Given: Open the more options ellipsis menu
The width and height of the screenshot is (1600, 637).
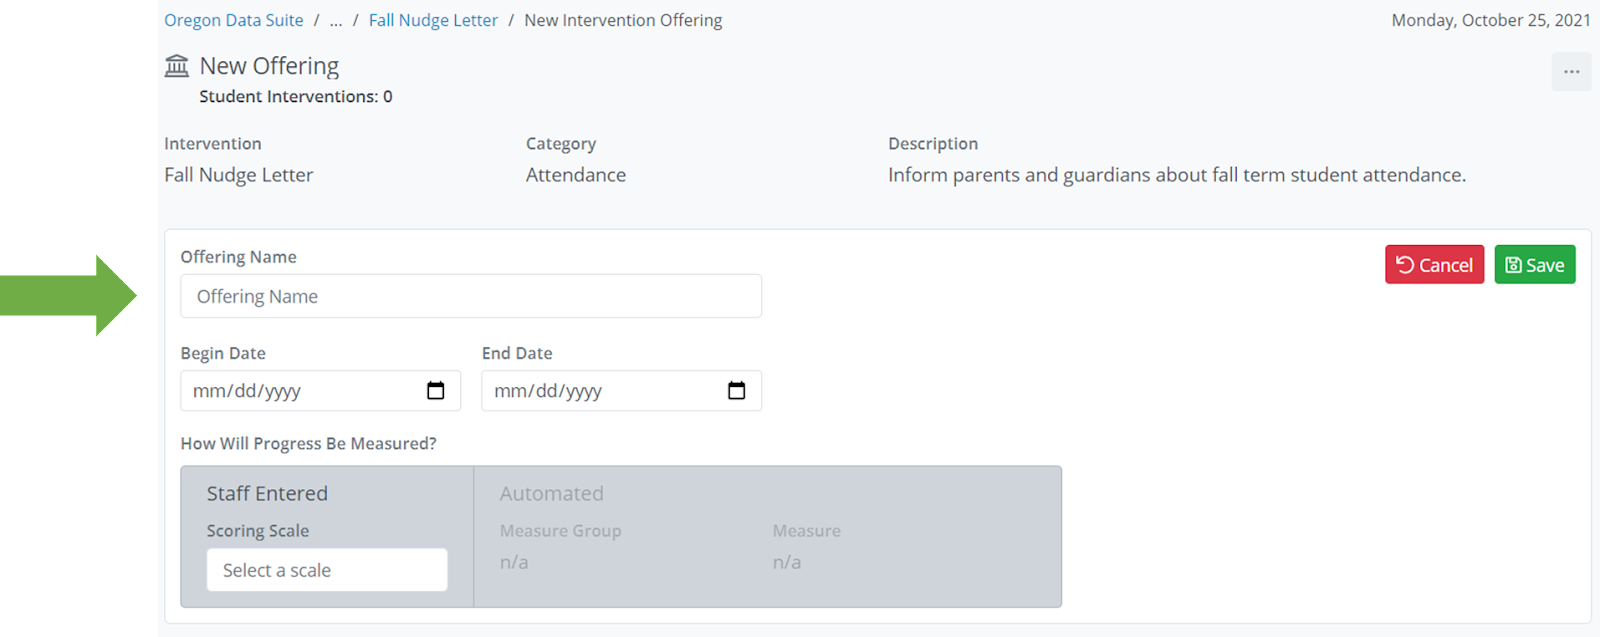Looking at the screenshot, I should tap(1571, 72).
